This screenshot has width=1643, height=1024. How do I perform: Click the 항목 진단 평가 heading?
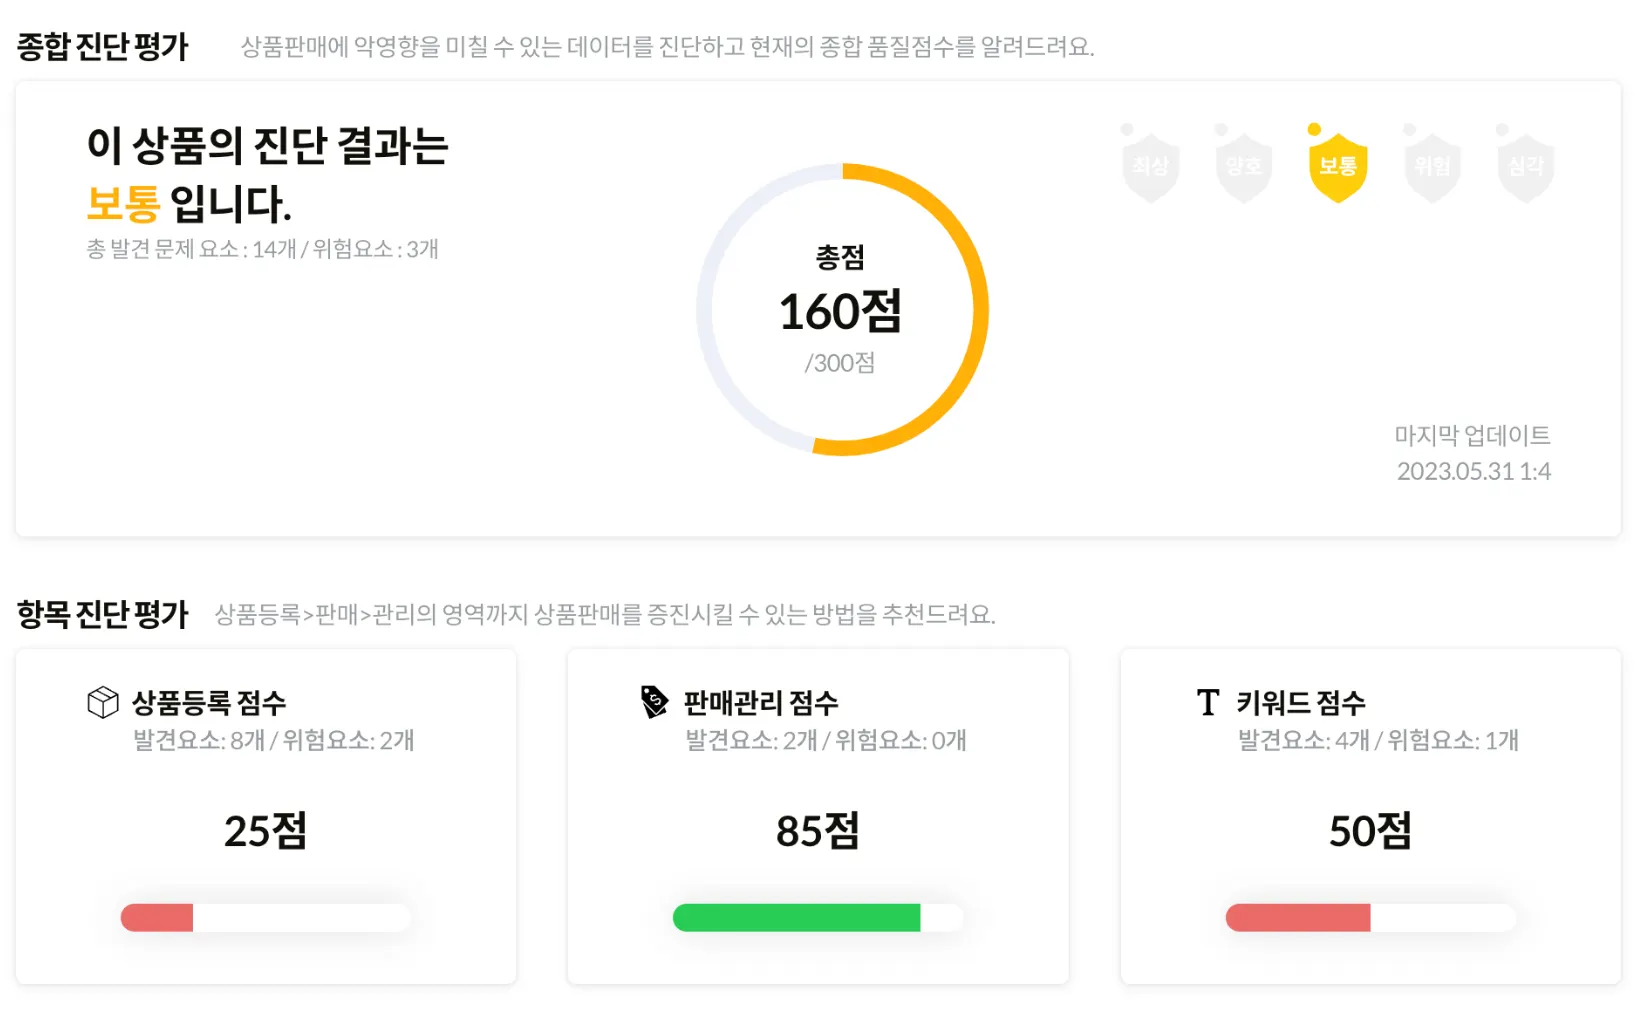pos(103,614)
